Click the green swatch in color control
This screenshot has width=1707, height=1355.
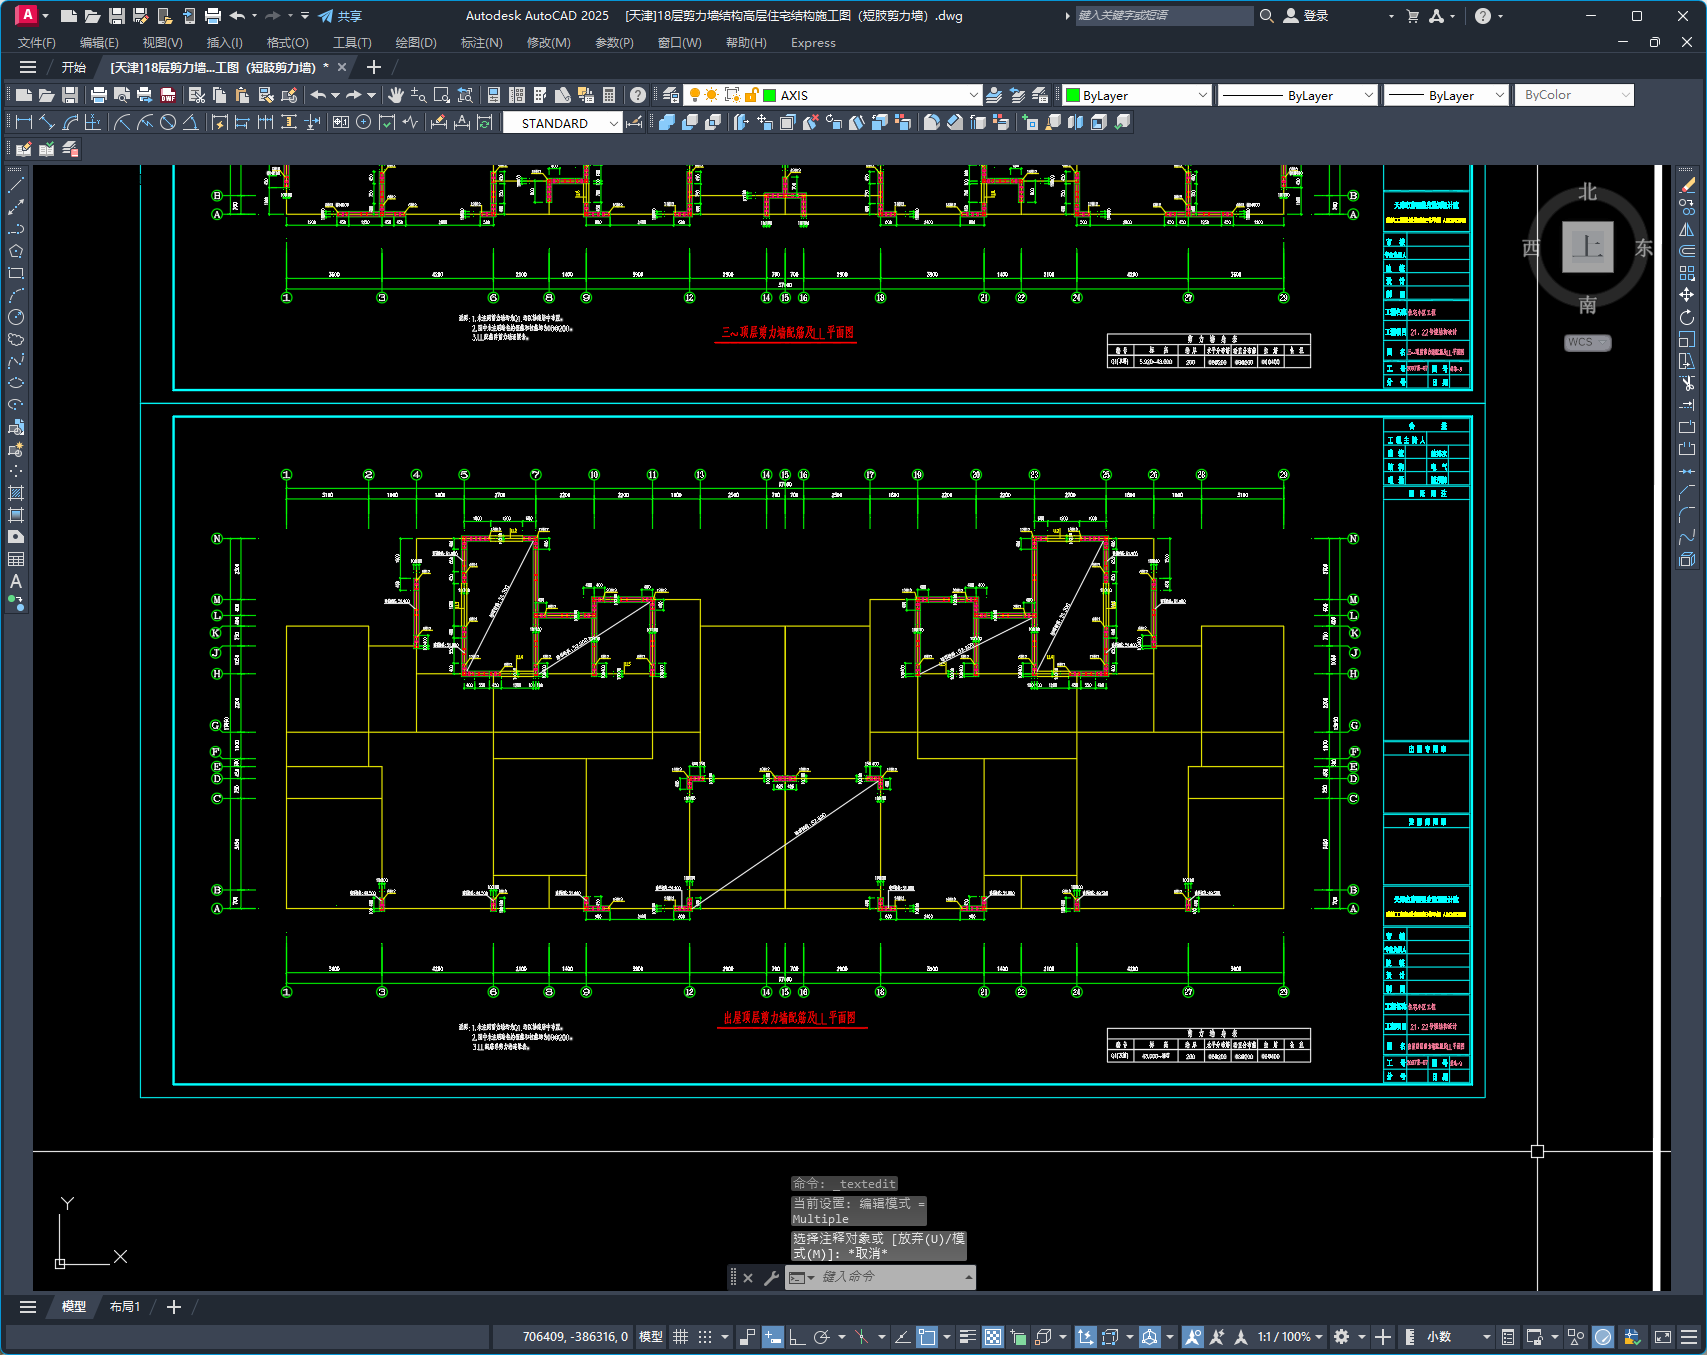1073,95
